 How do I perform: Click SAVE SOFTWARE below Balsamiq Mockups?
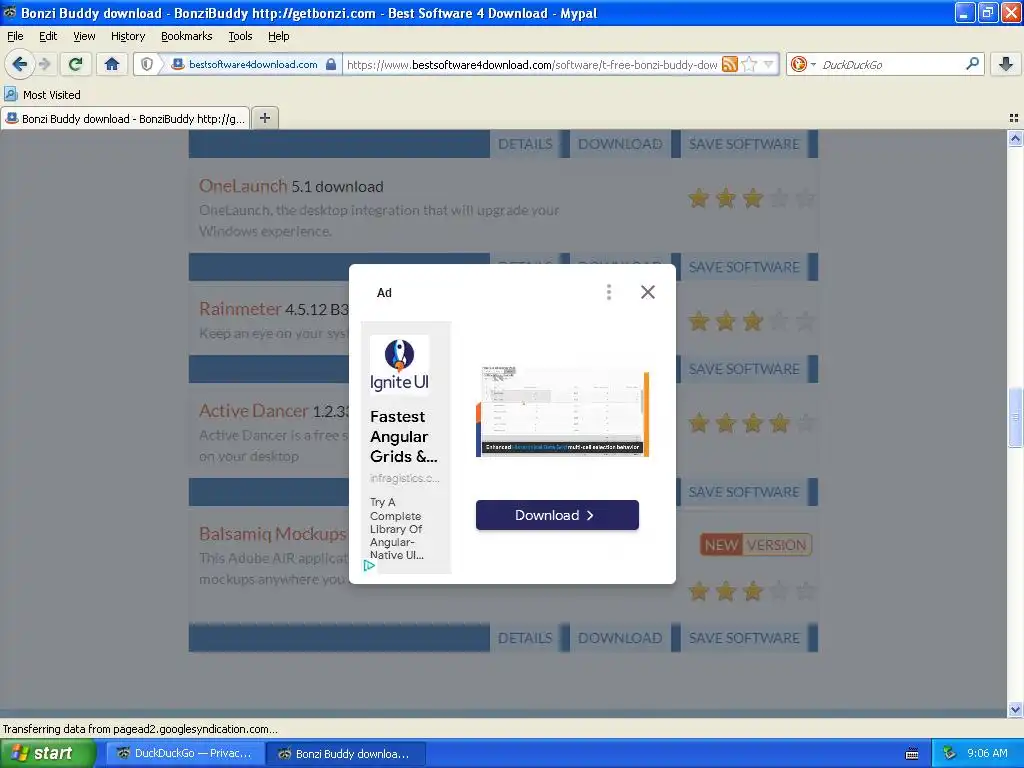tap(744, 638)
